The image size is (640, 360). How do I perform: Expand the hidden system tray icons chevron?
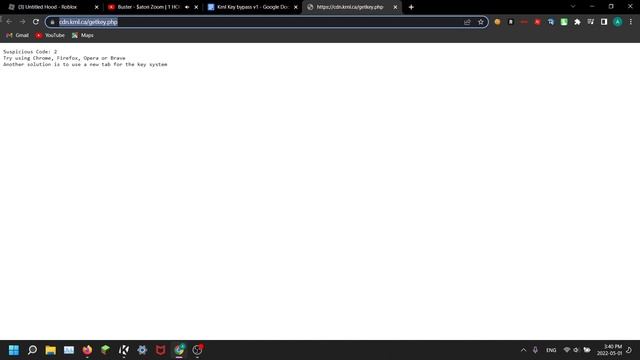point(523,350)
